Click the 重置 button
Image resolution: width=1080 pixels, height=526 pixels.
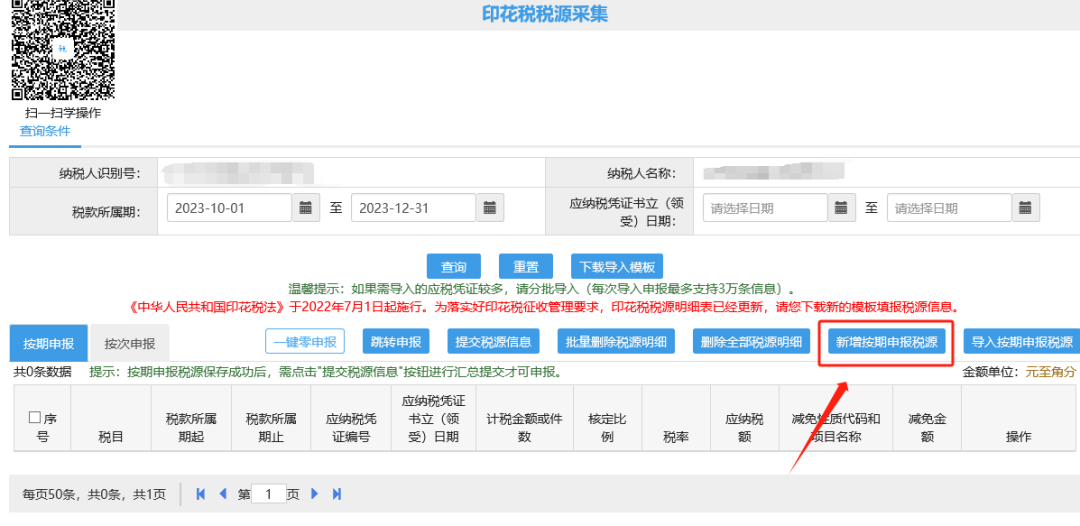click(526, 267)
